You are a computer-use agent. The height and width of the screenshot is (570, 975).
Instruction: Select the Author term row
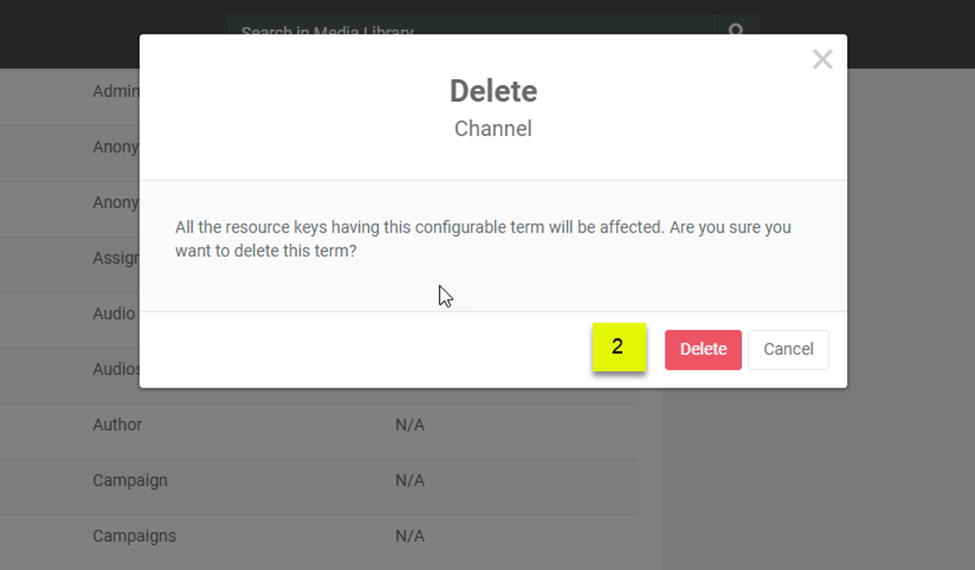click(118, 425)
